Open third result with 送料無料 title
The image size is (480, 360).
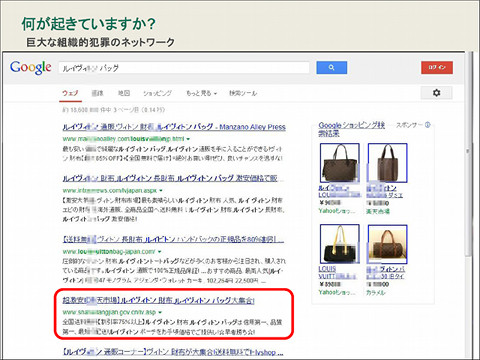(x=173, y=239)
